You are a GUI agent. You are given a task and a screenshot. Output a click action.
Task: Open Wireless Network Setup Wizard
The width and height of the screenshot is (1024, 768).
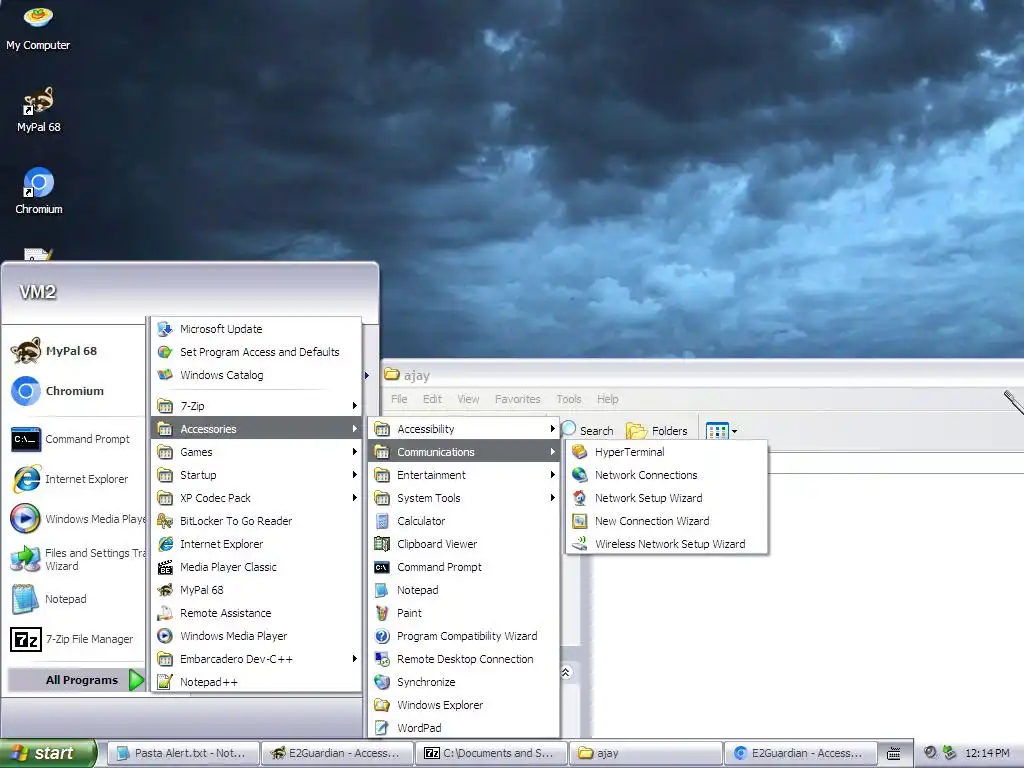[x=666, y=543]
